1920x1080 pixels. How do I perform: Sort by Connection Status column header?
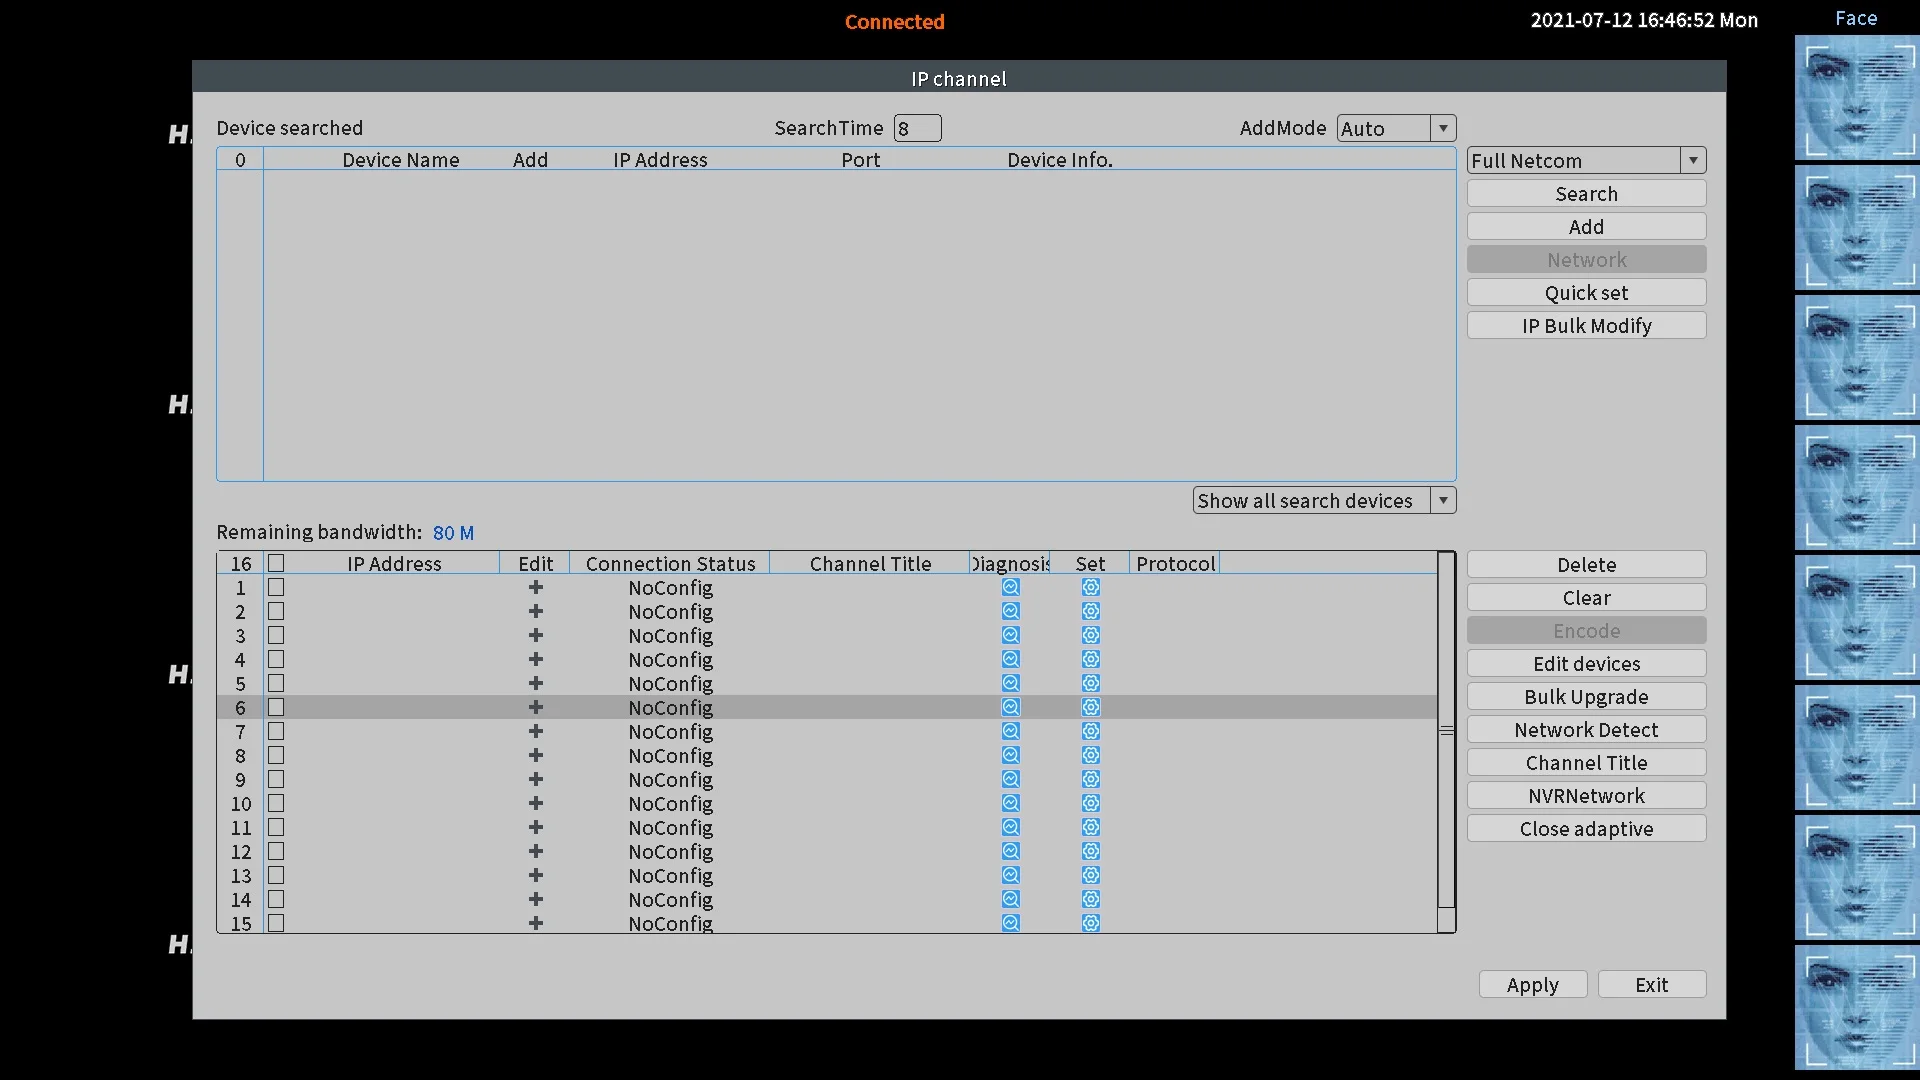point(670,564)
